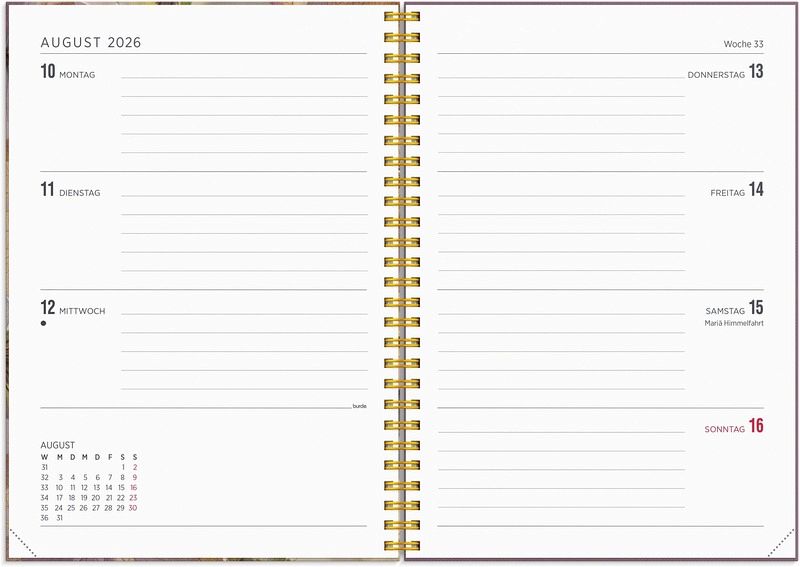Click the large date 12 beside MITTWOCH
The height and width of the screenshot is (567, 800).
(48, 308)
